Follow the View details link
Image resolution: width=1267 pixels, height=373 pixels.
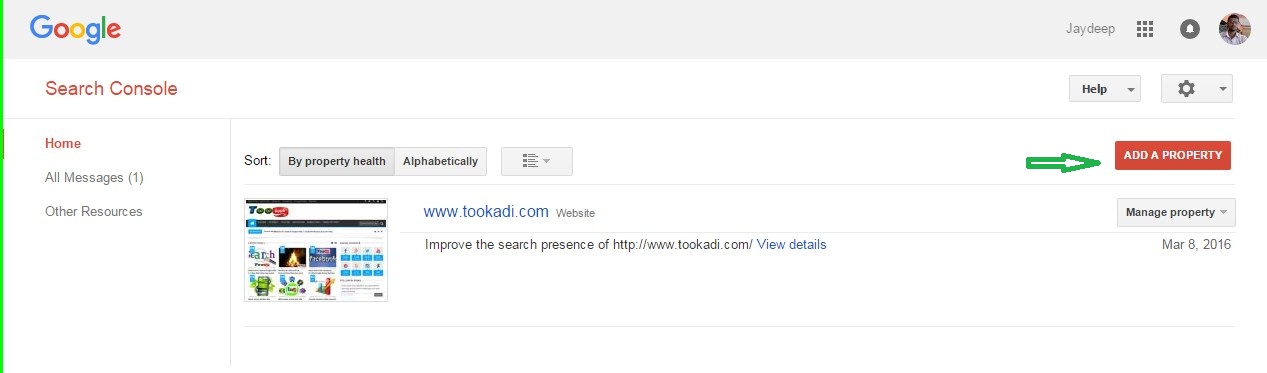coord(792,244)
